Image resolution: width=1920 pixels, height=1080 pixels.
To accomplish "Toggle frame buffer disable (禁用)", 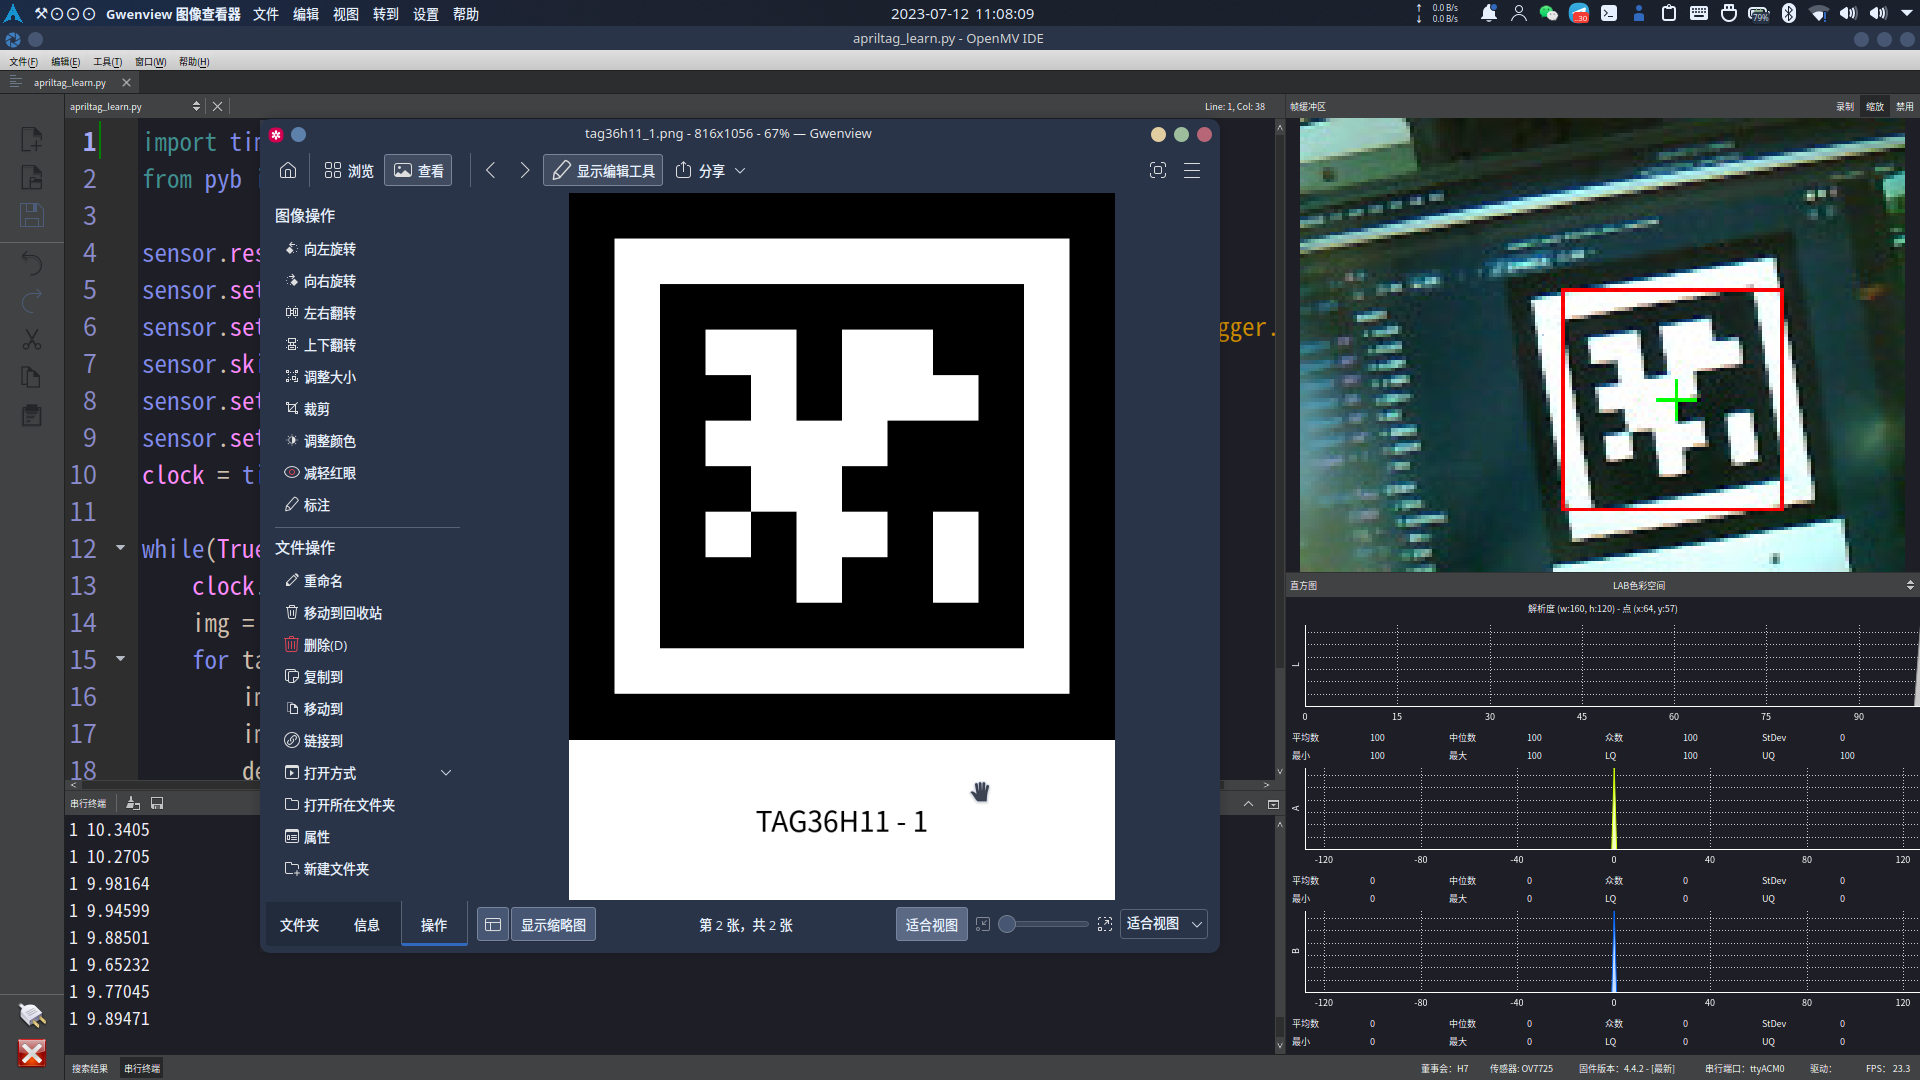I will [x=1905, y=106].
